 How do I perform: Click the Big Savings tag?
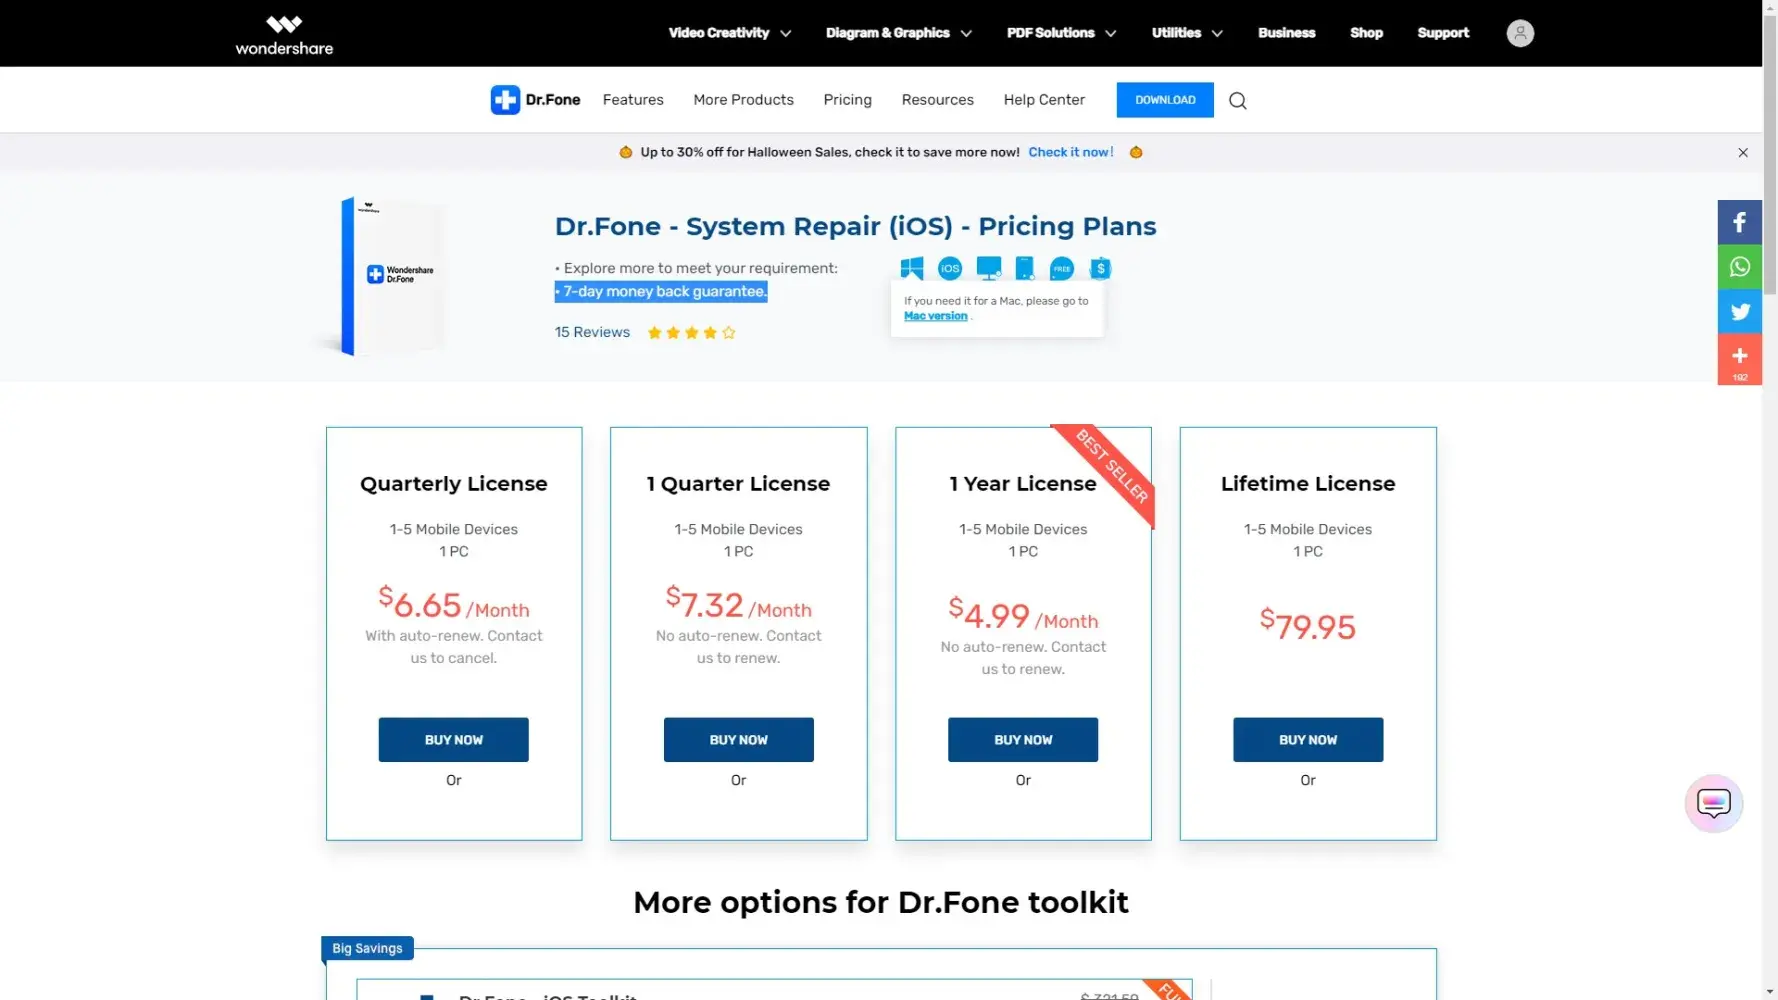click(x=367, y=948)
